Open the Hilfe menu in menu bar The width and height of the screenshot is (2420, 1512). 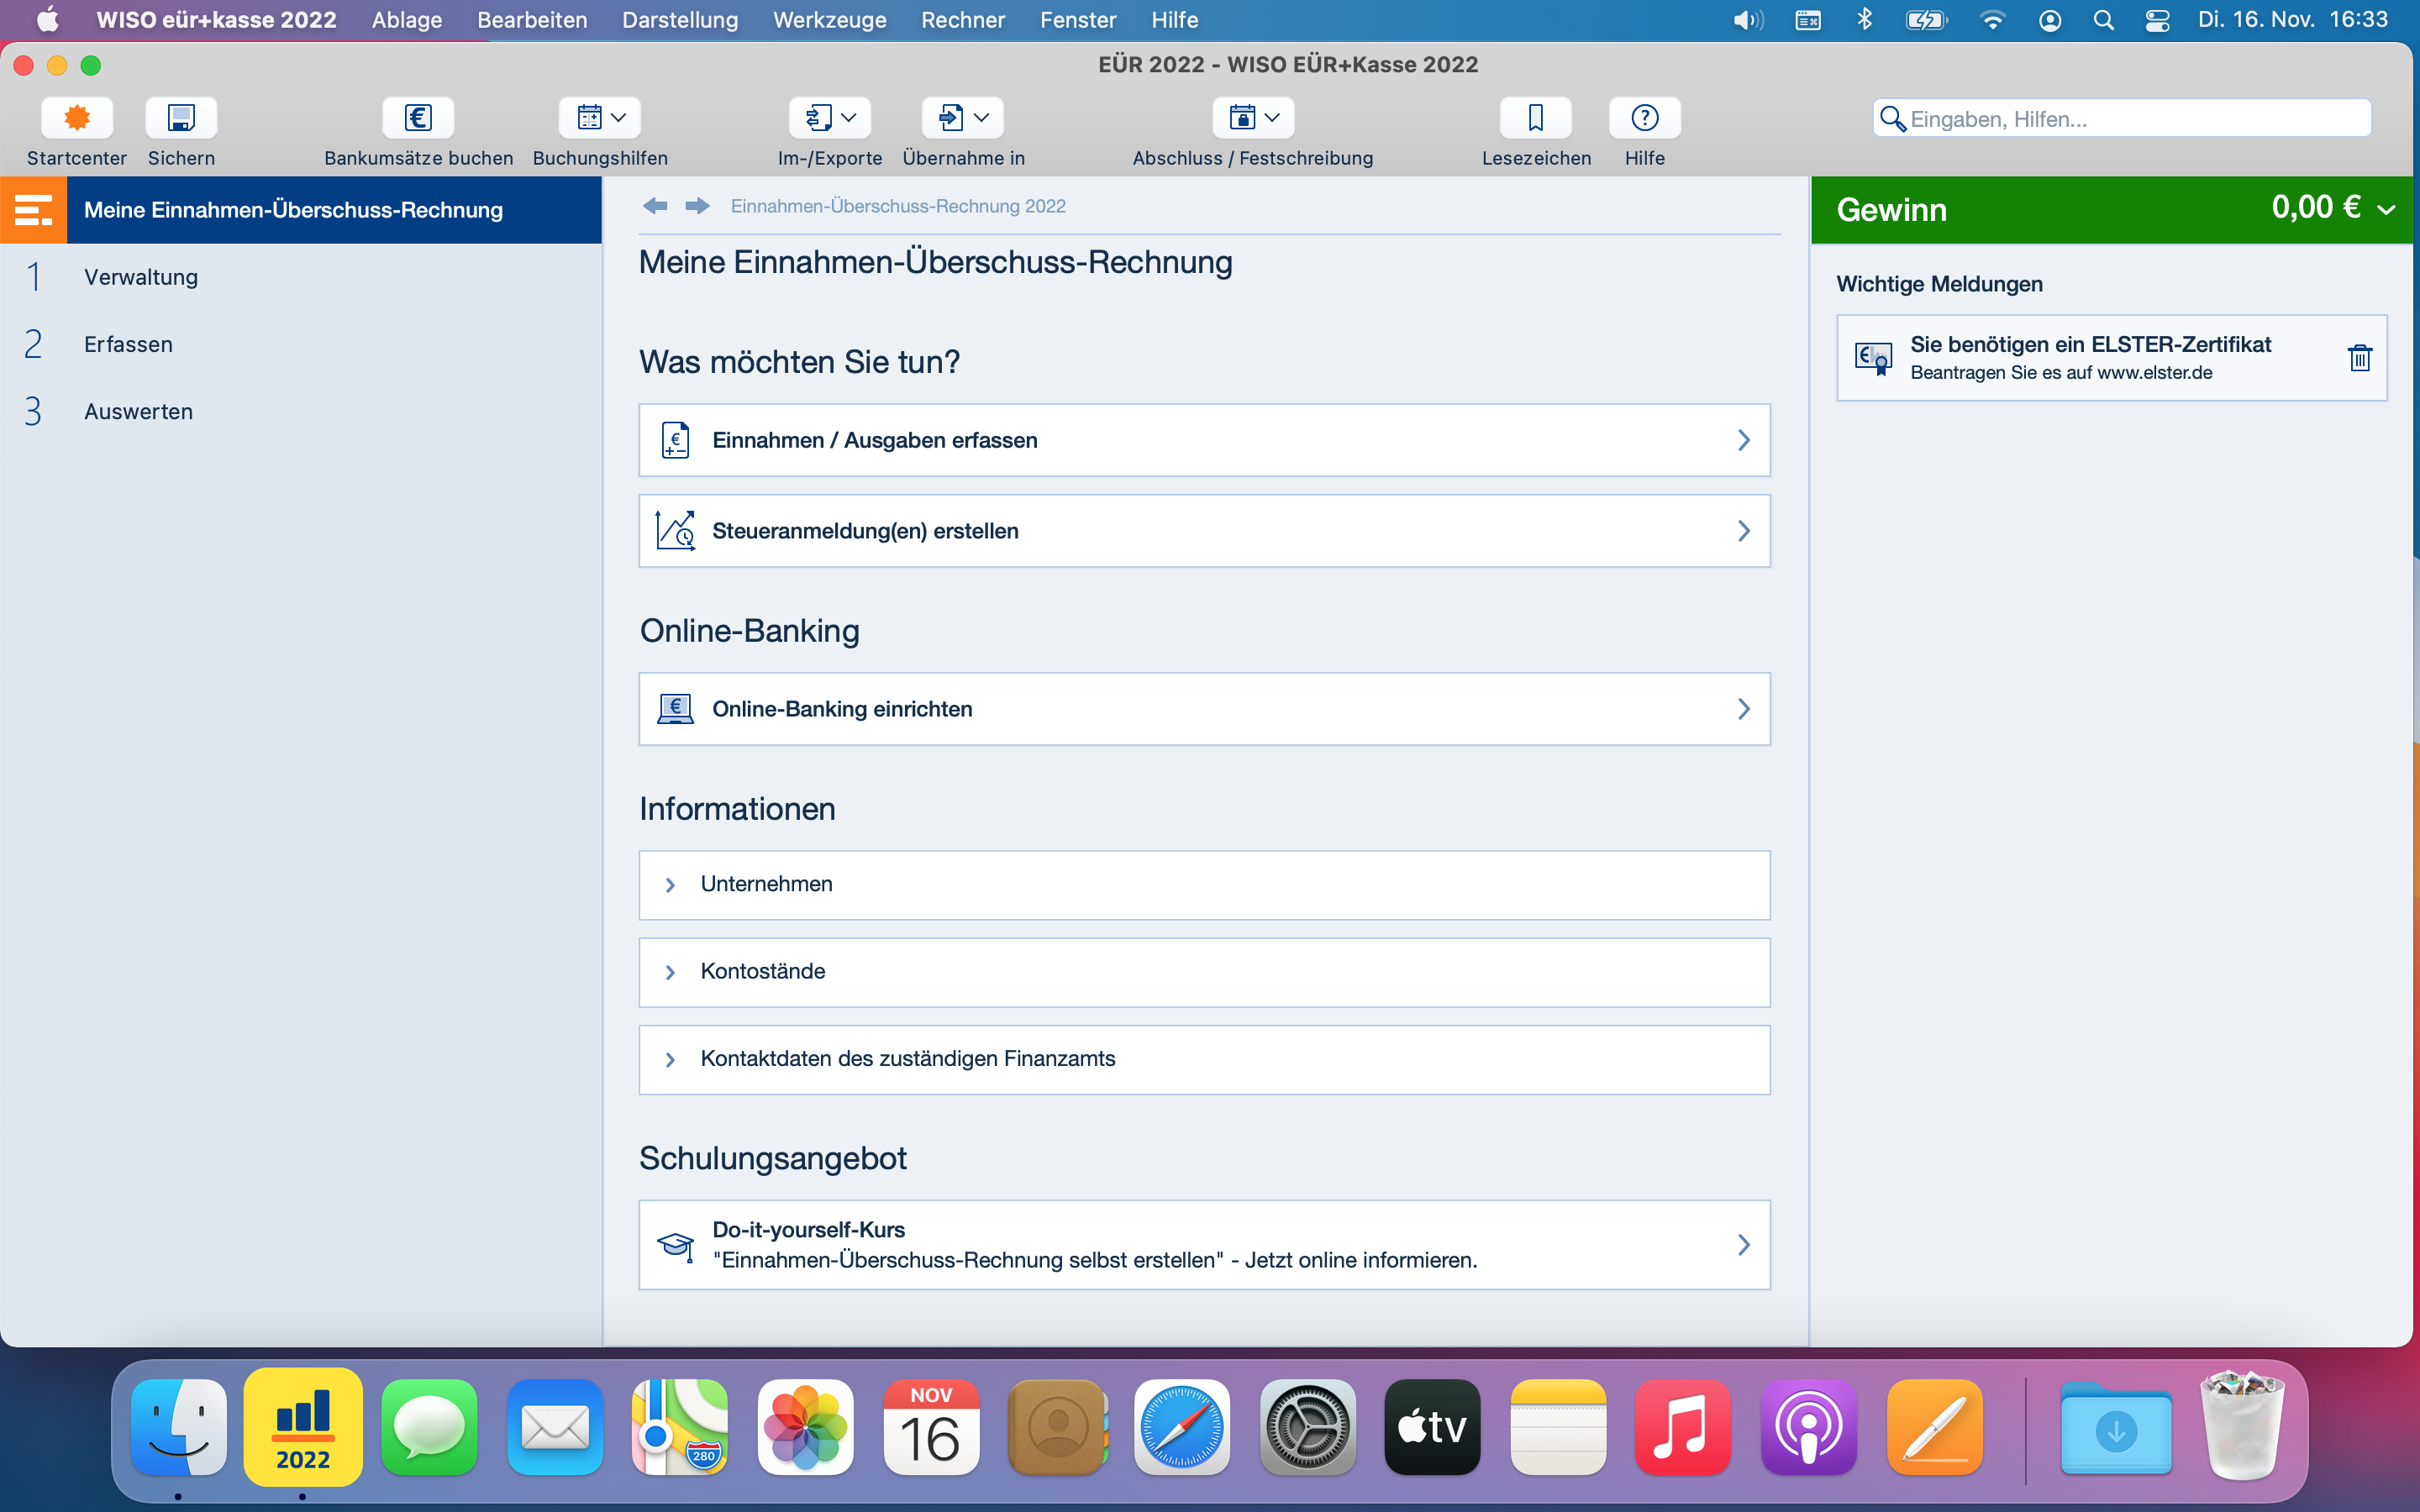point(1174,20)
